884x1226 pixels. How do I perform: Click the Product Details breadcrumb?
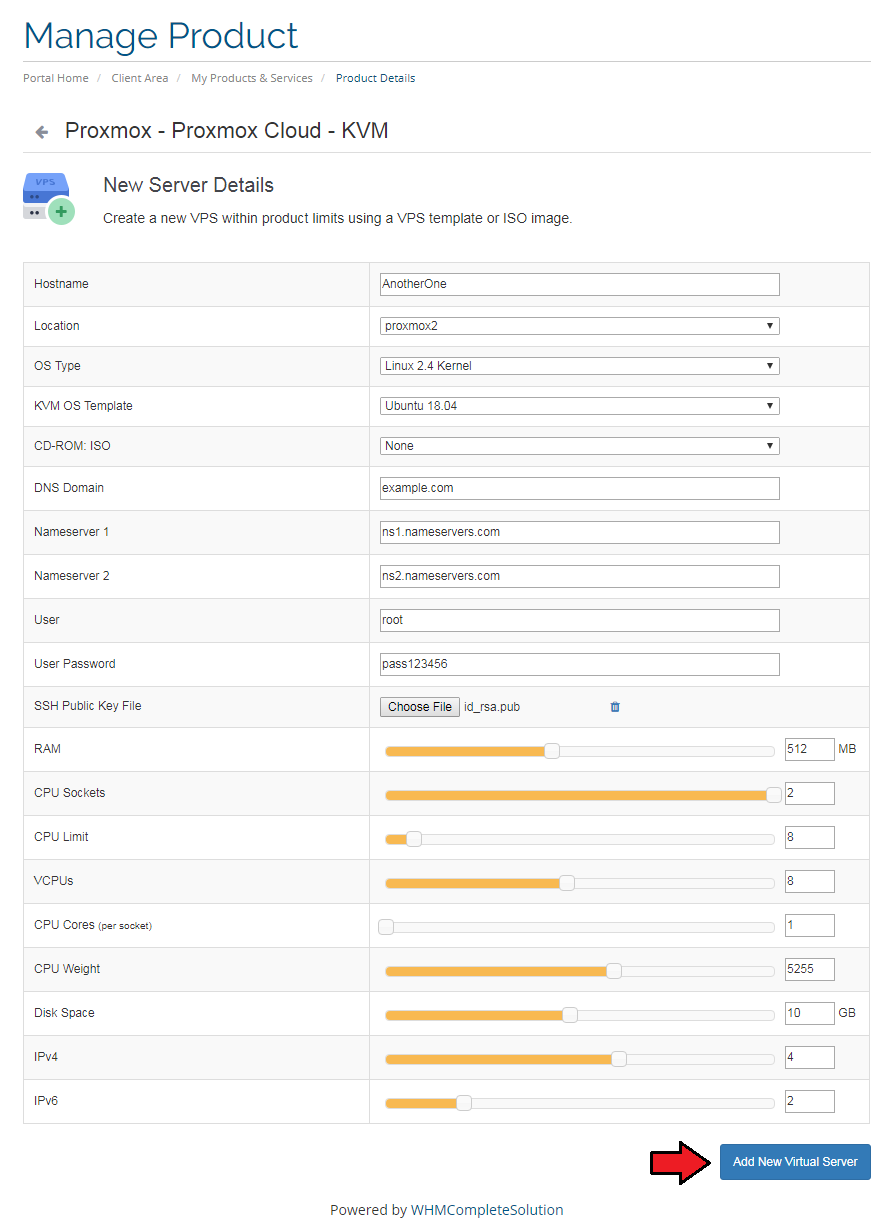tap(376, 78)
